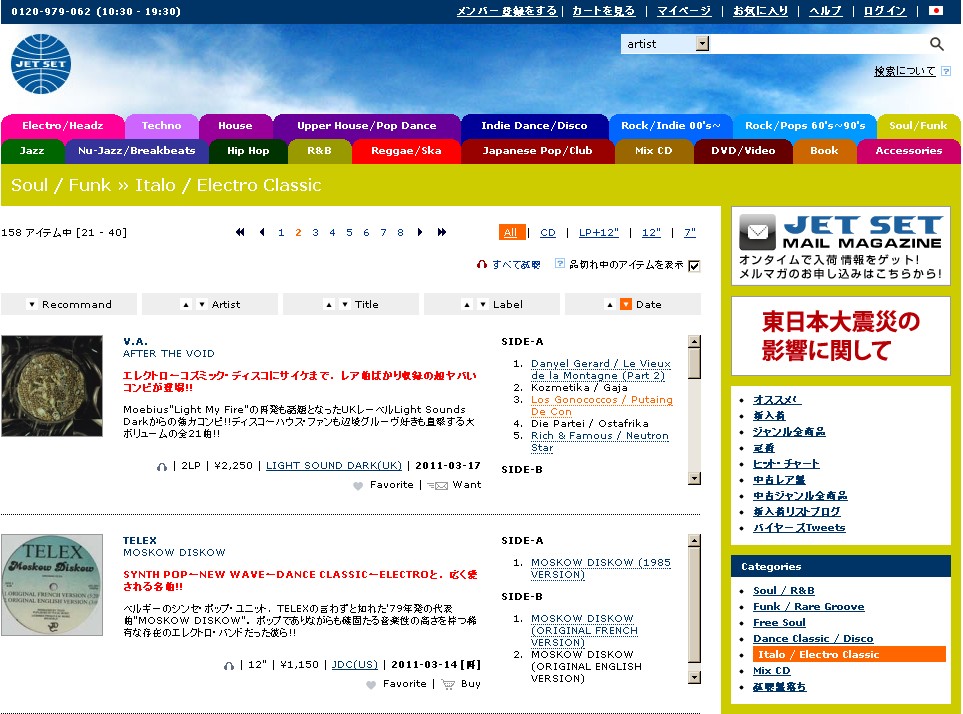Sort Date descending orange arrow
963x714 pixels.
626,305
